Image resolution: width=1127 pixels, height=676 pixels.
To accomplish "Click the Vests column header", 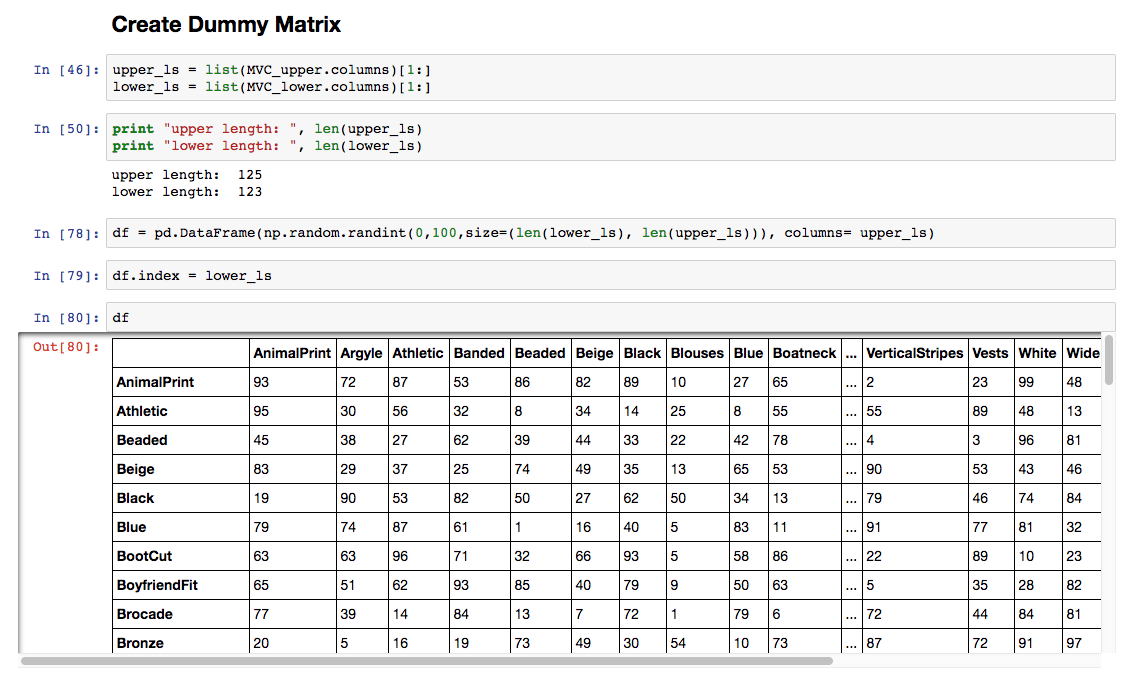I will coord(990,353).
